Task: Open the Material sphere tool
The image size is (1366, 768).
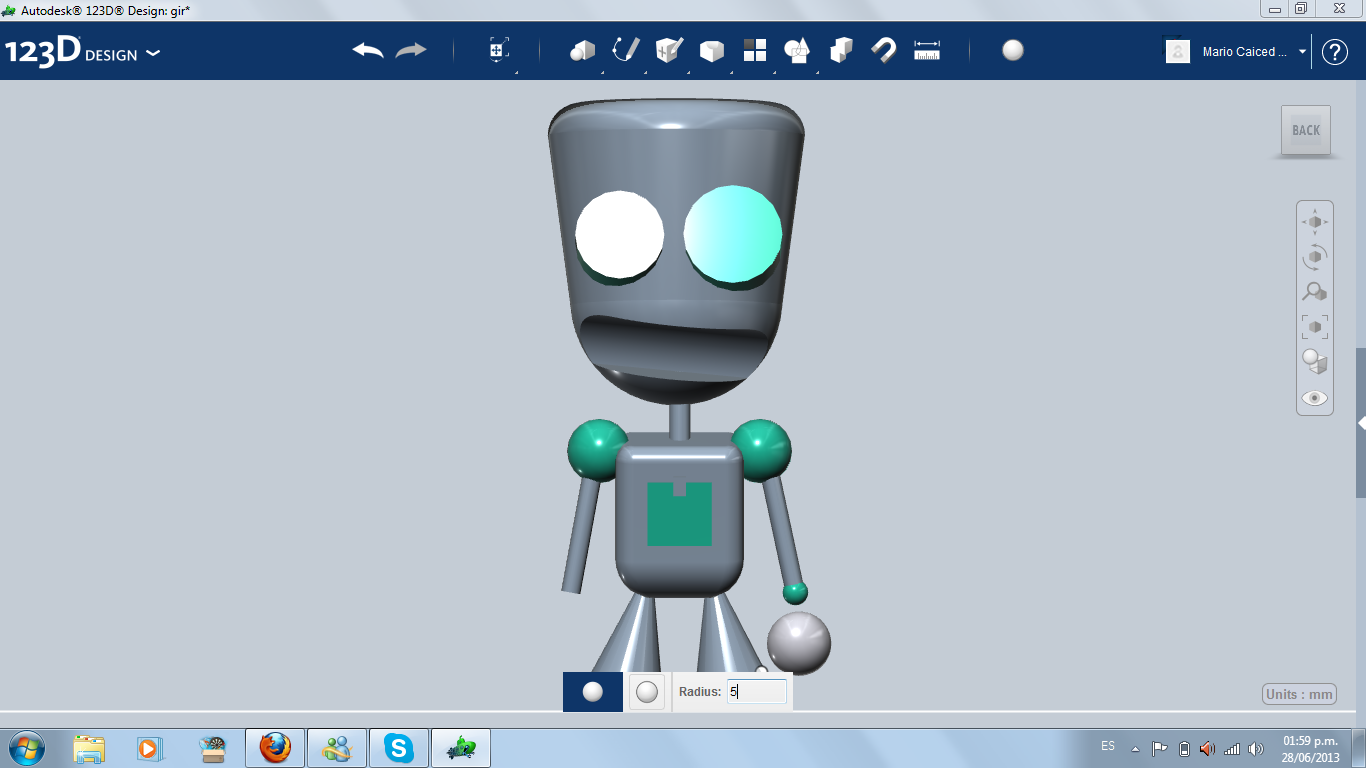Action: pos(1013,50)
